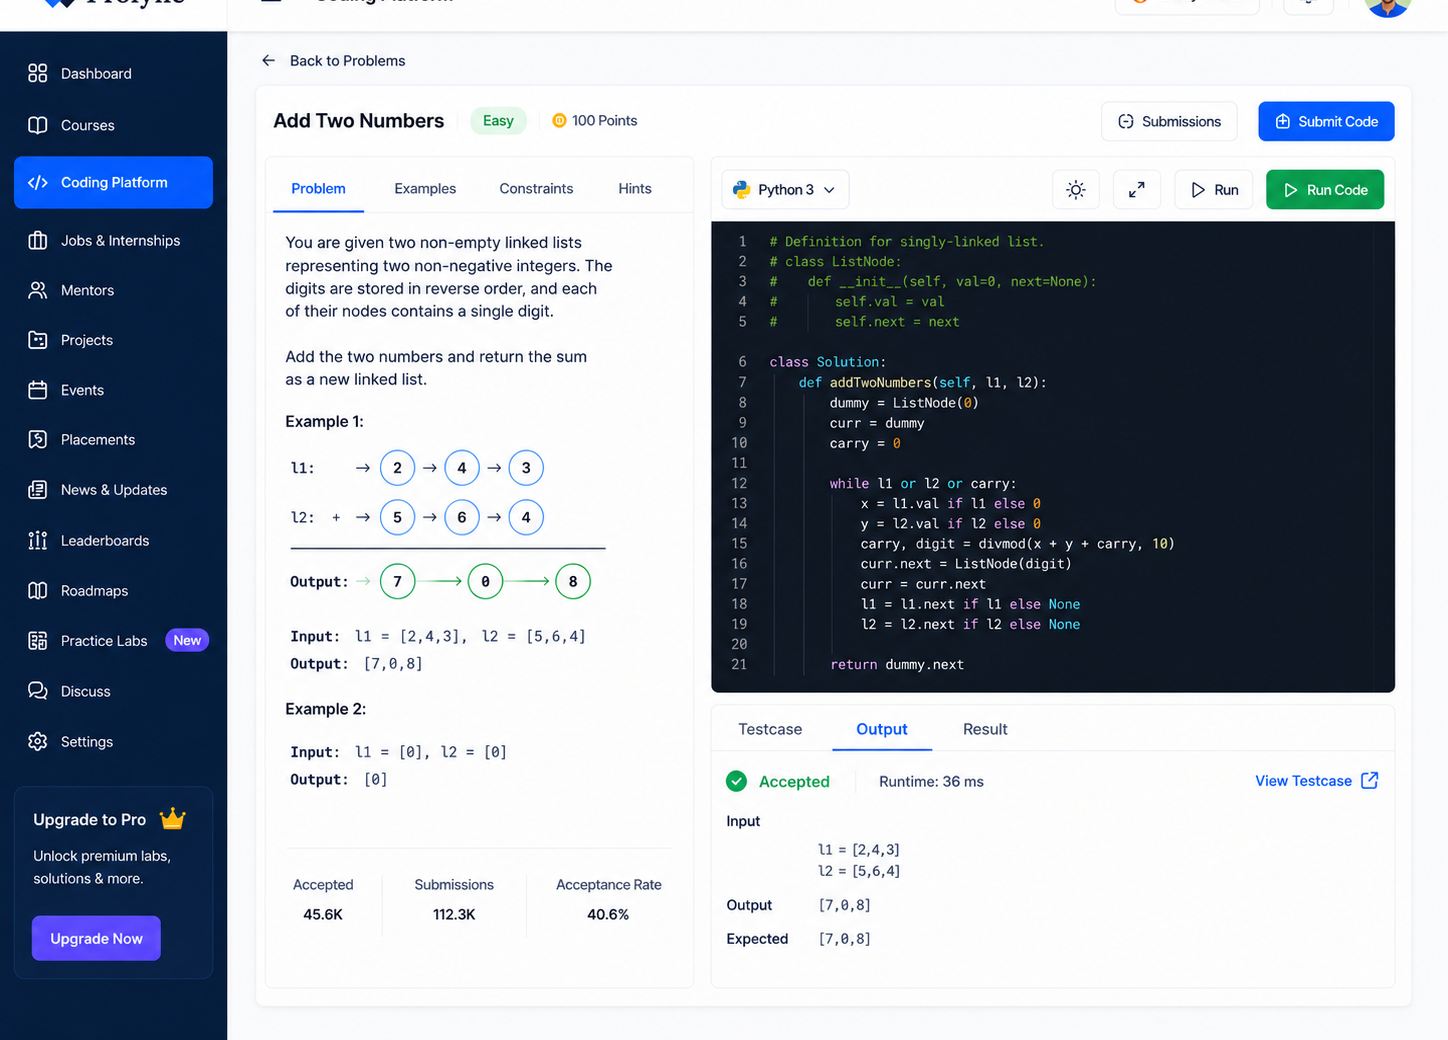Click the New badge on Practice Labs

click(x=187, y=641)
